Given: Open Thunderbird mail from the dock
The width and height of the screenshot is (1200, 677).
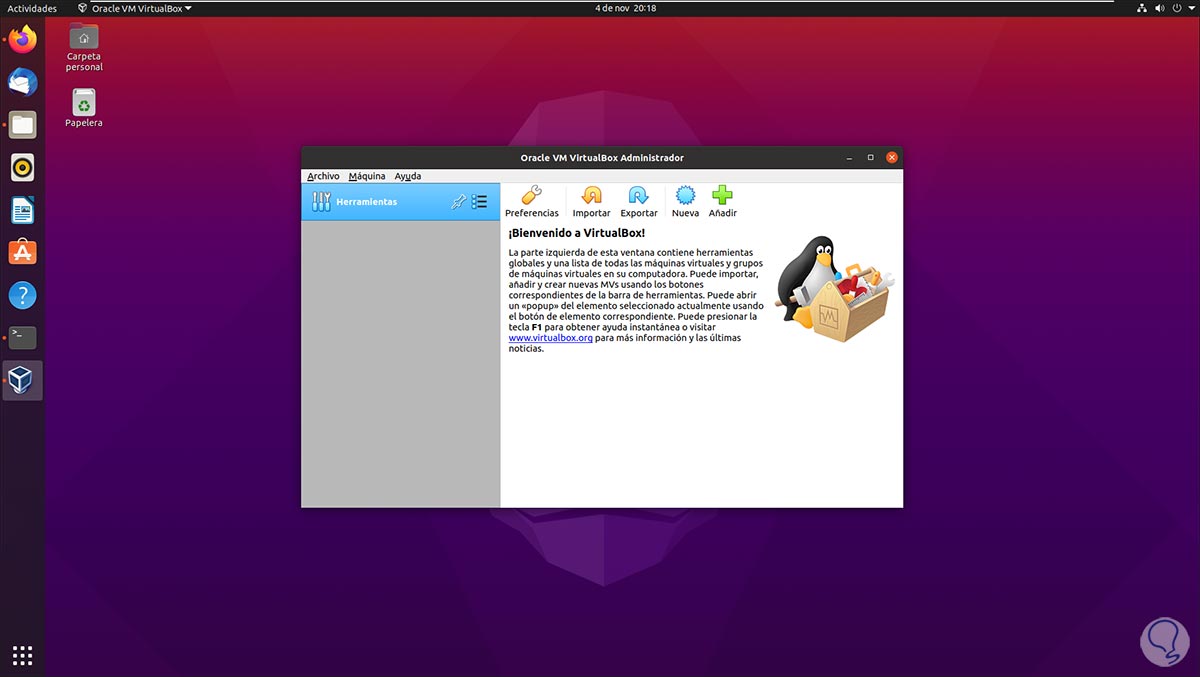Looking at the screenshot, I should 23,82.
